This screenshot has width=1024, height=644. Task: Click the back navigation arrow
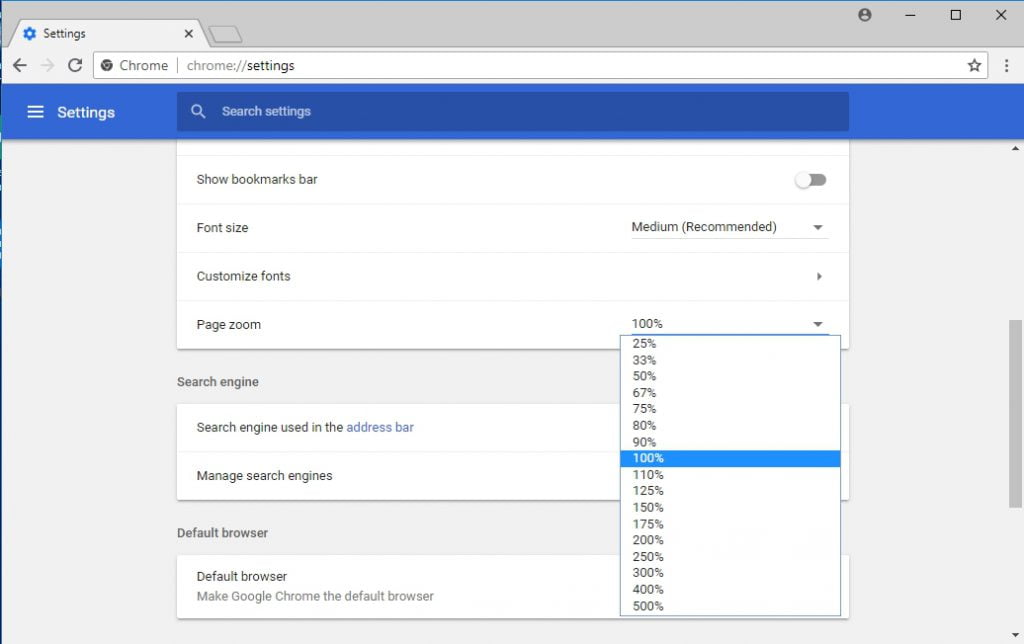(20, 65)
